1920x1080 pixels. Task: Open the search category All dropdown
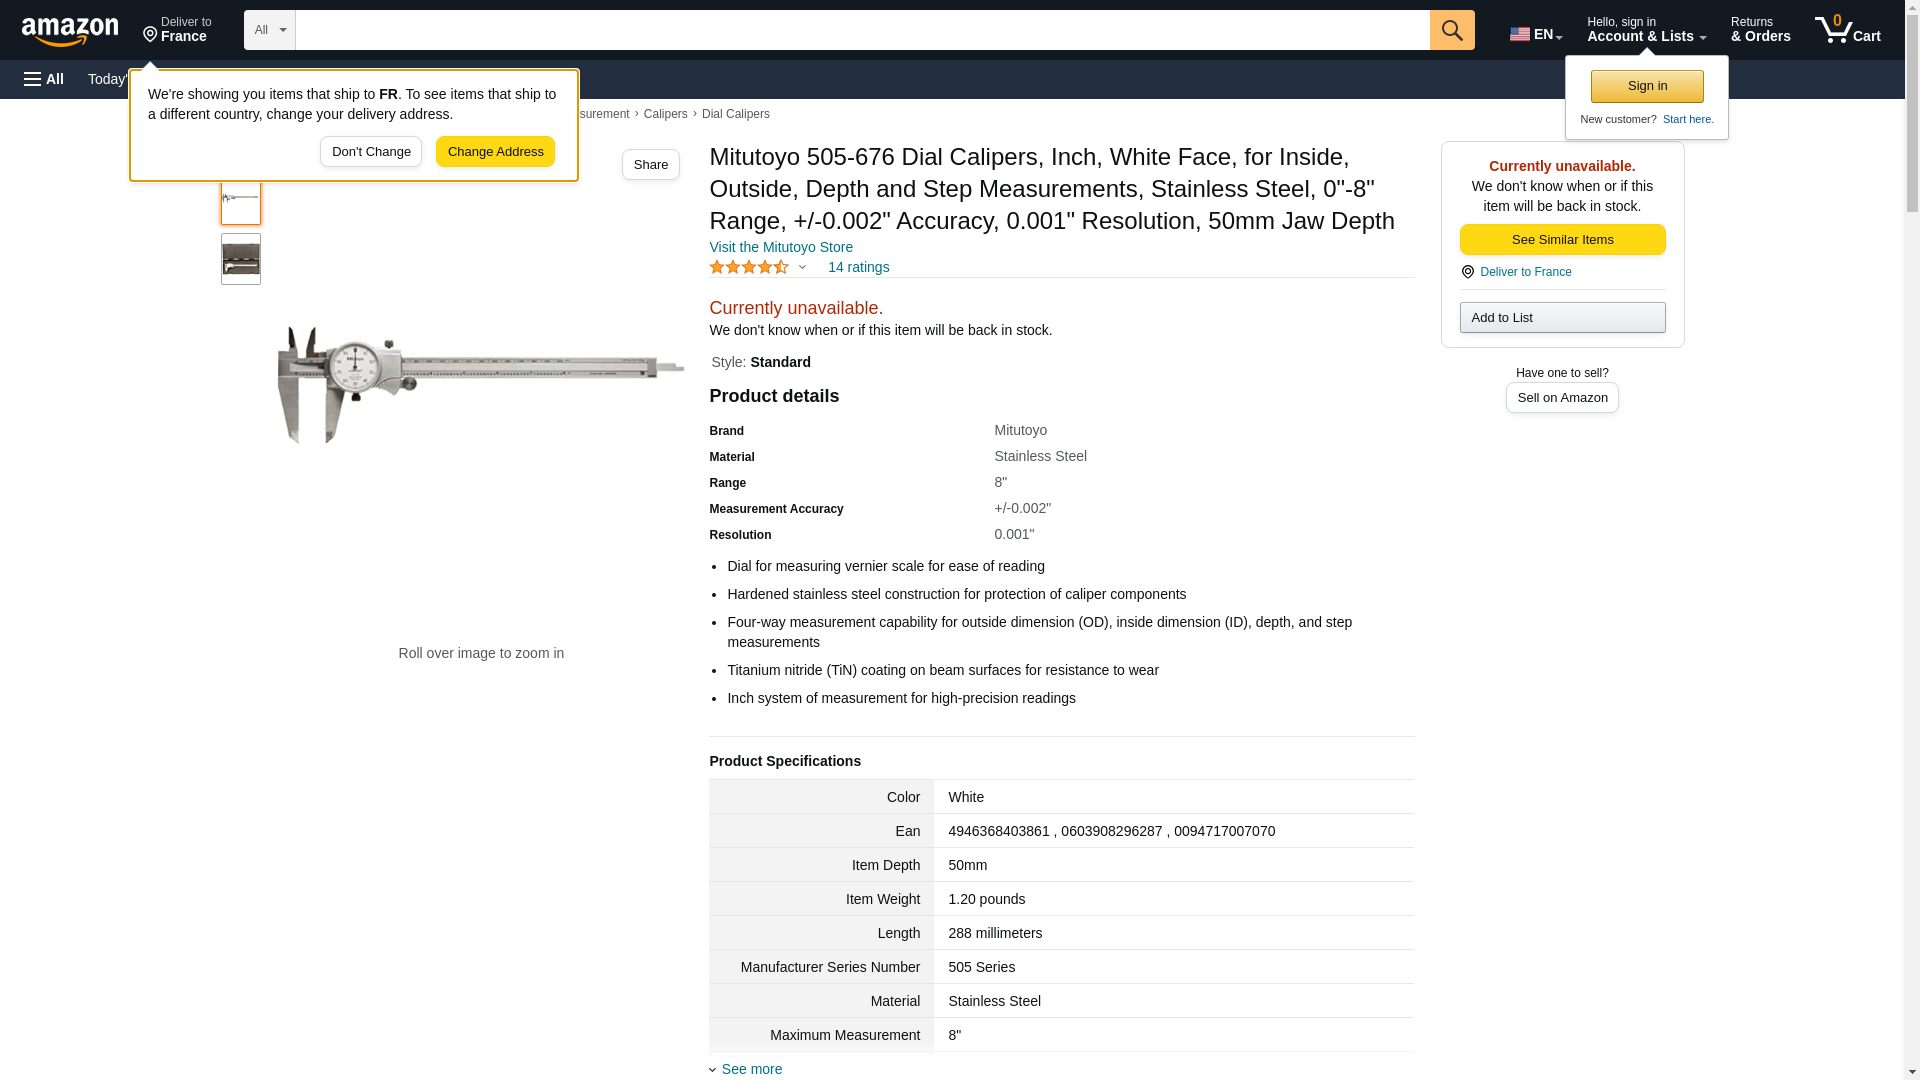click(x=269, y=30)
